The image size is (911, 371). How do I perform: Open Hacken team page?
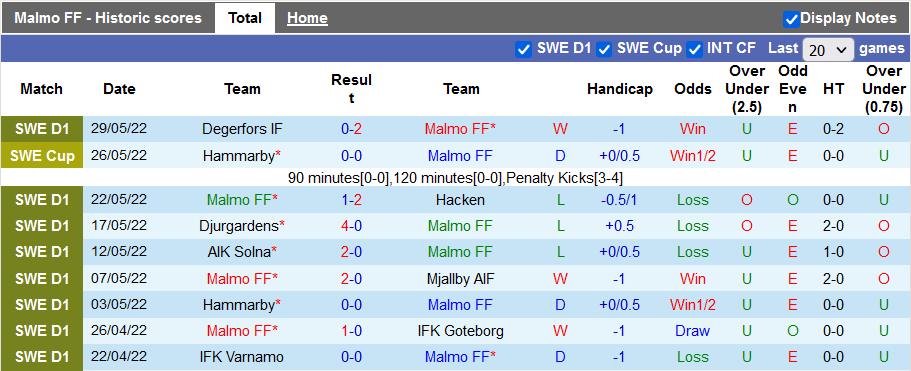pyautogui.click(x=460, y=200)
